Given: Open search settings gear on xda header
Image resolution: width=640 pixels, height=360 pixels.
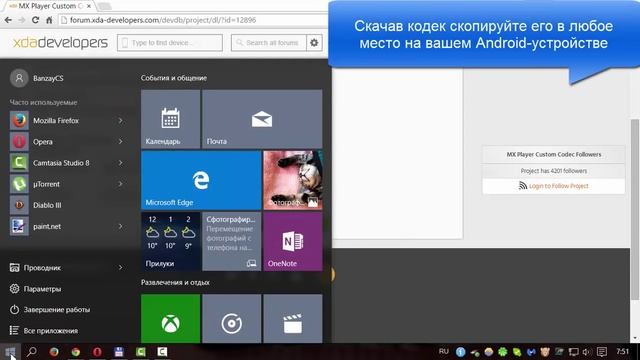Looking at the screenshot, I should point(314,42).
